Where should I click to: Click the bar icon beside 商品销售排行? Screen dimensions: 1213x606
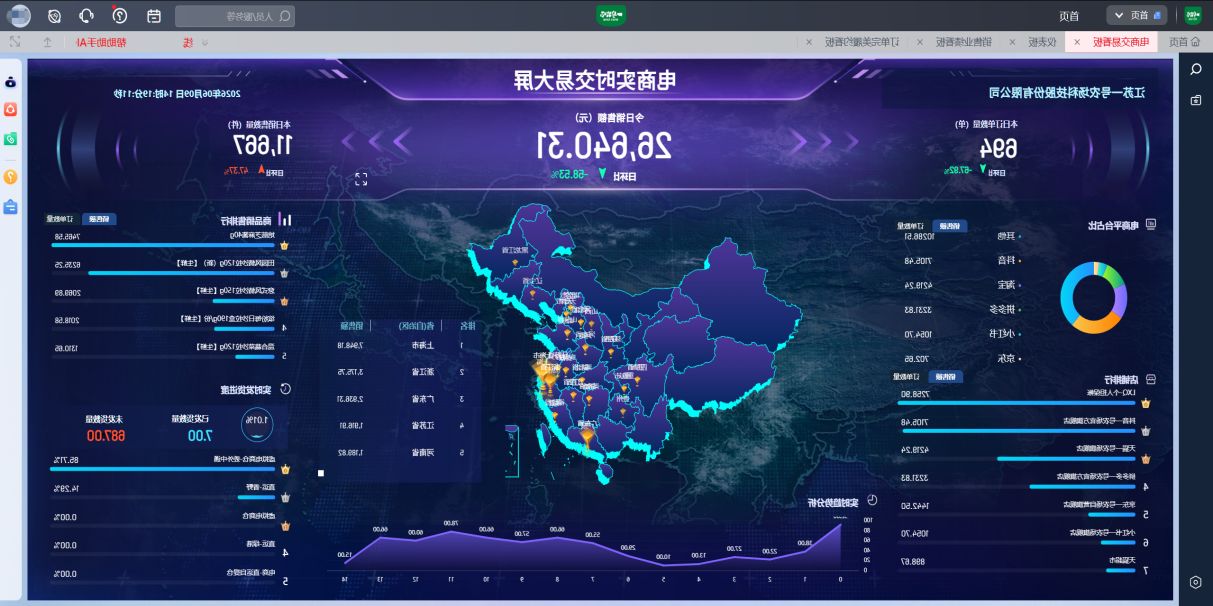pyautogui.click(x=286, y=219)
